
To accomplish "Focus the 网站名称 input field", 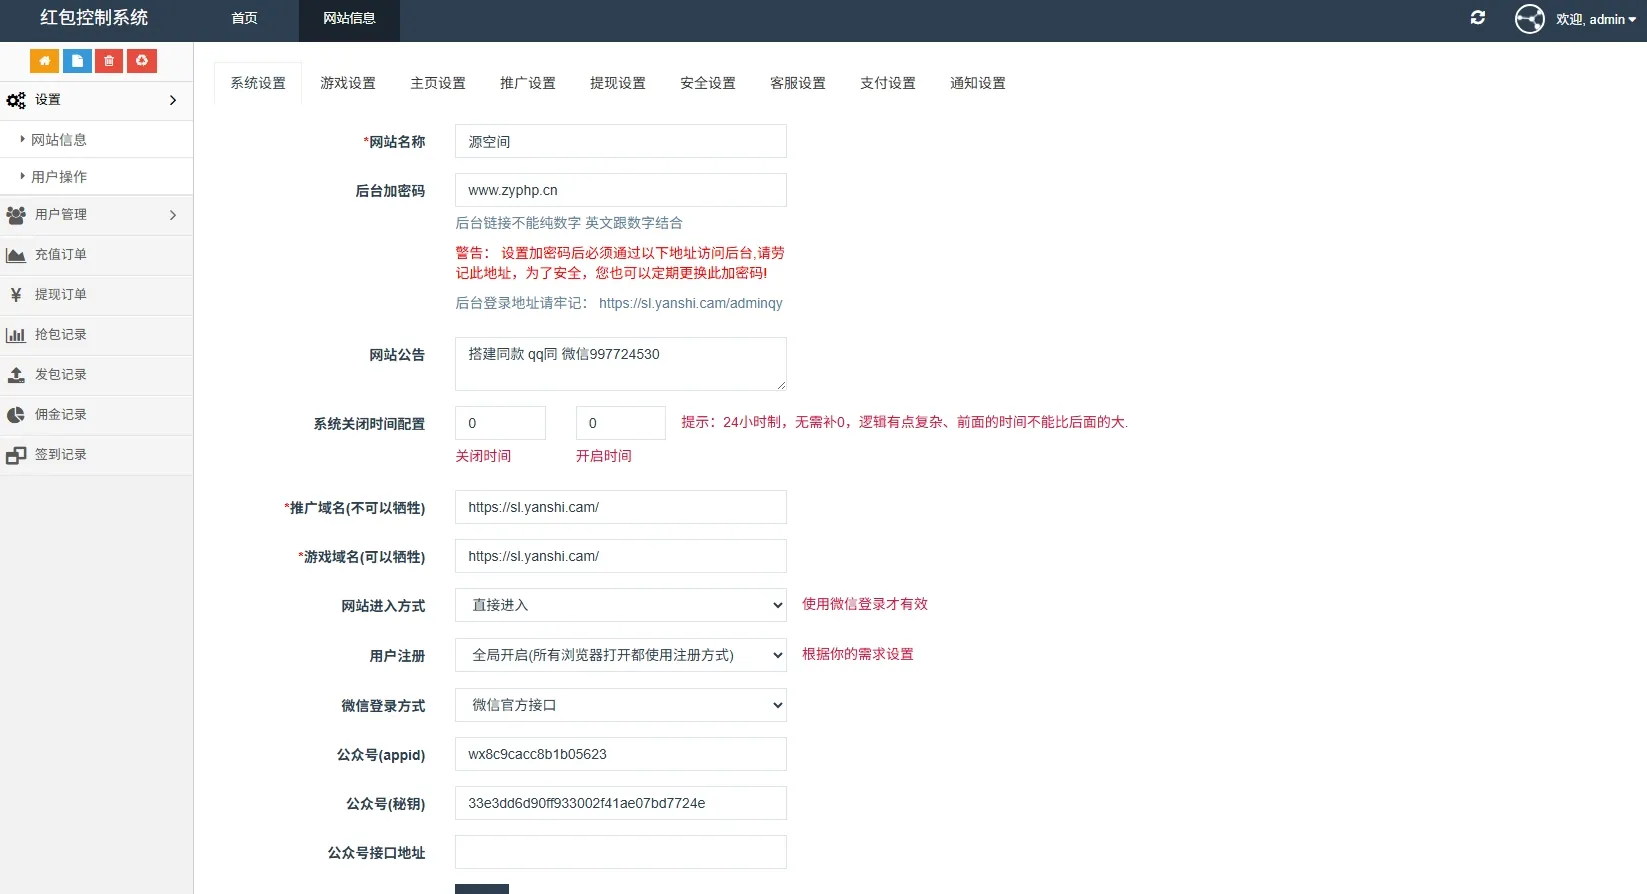I will [x=621, y=141].
